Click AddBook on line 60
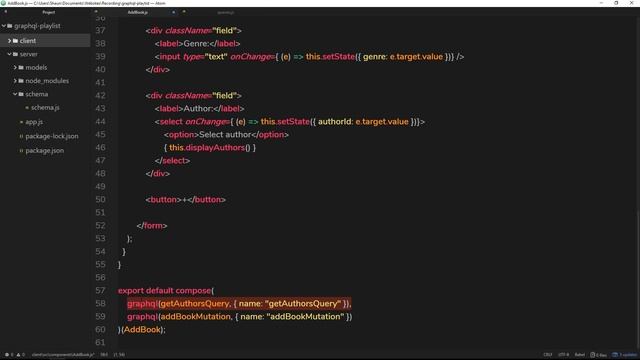This screenshot has width=640, height=360. 142,329
